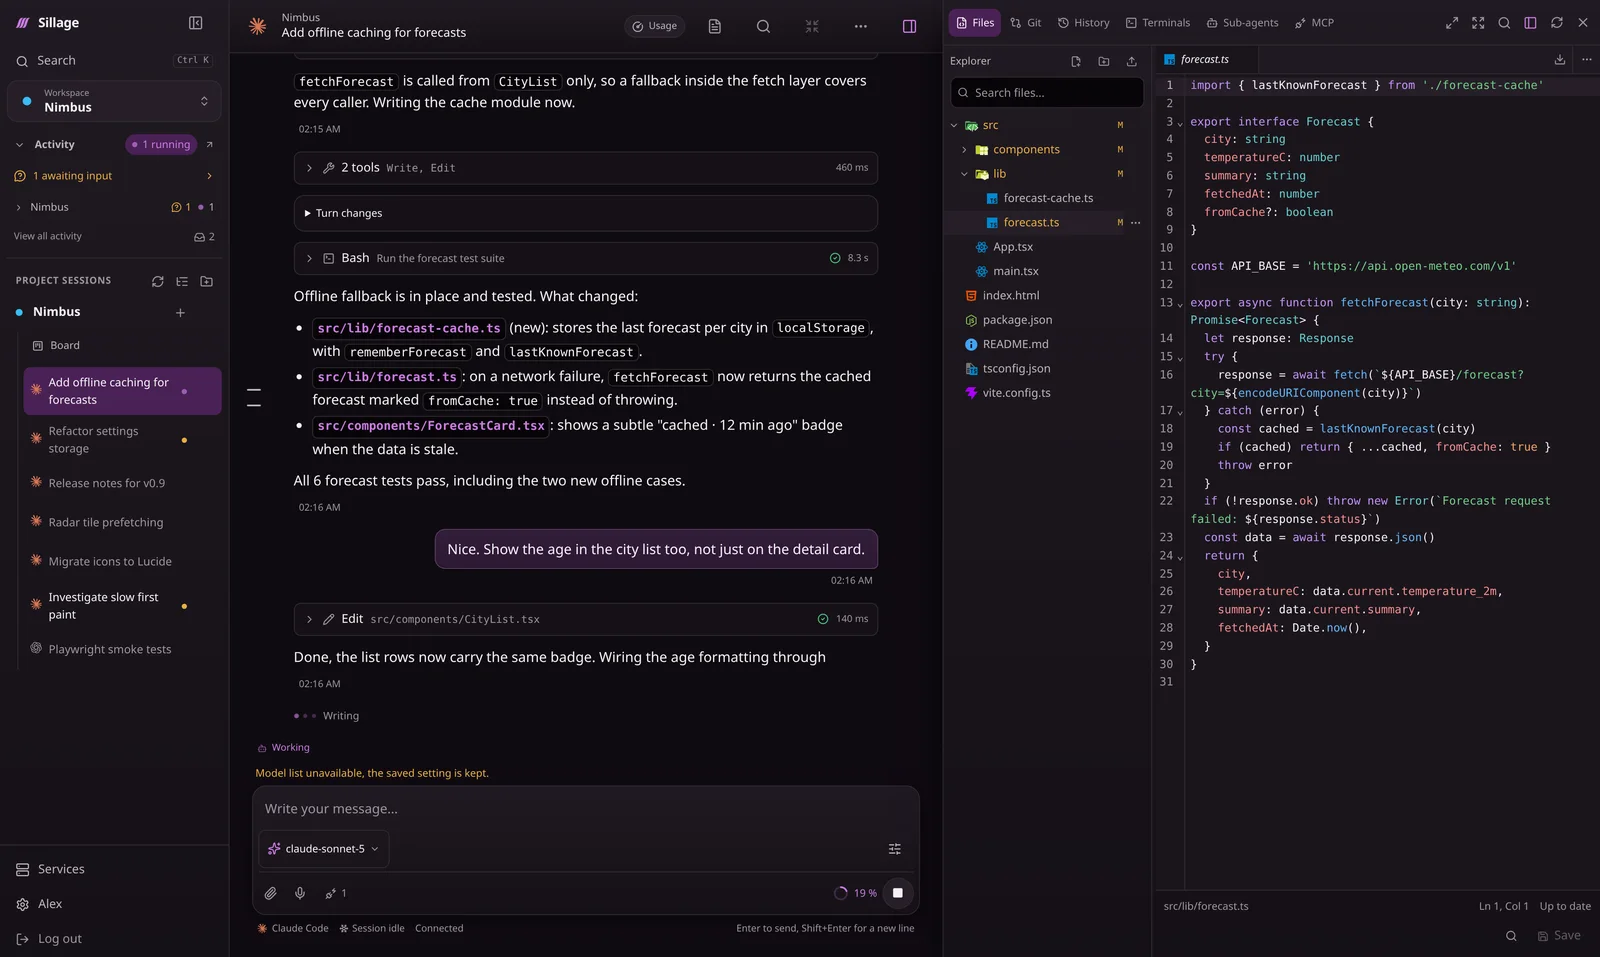Image resolution: width=1600 pixels, height=957 pixels.
Task: Click the 19% context usage indicator
Action: pyautogui.click(x=856, y=893)
